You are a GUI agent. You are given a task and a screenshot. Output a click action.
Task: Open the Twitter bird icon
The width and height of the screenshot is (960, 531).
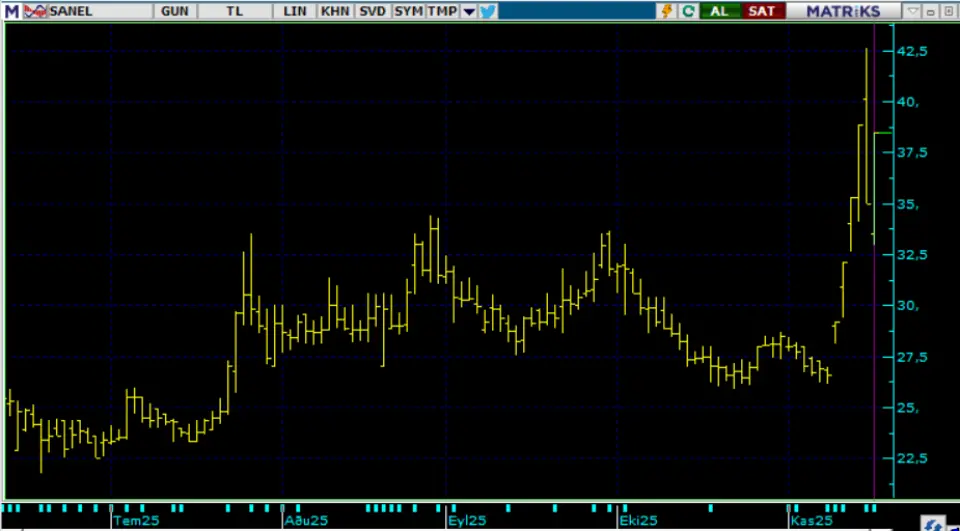[x=488, y=11]
